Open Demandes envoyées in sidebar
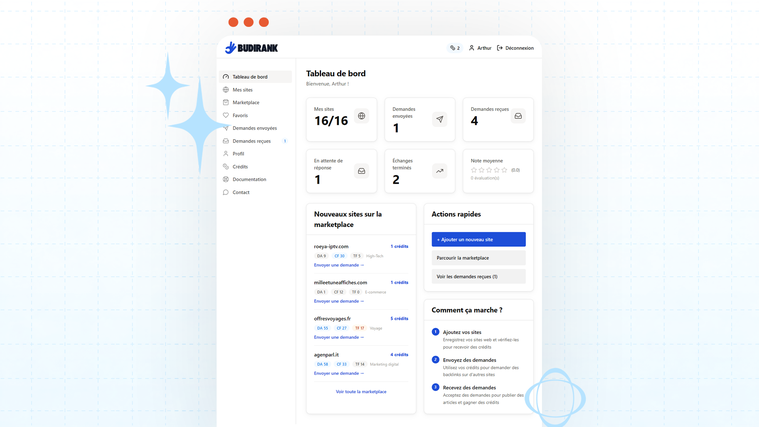Screen dimensions: 759x427 tap(255, 128)
